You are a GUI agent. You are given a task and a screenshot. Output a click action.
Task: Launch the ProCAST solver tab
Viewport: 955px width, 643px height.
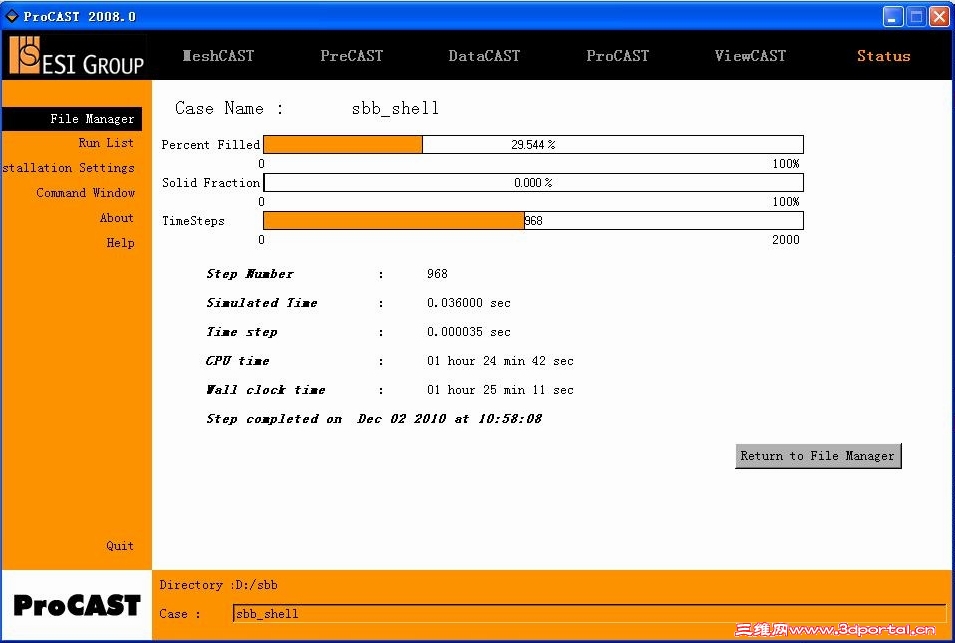(x=617, y=56)
